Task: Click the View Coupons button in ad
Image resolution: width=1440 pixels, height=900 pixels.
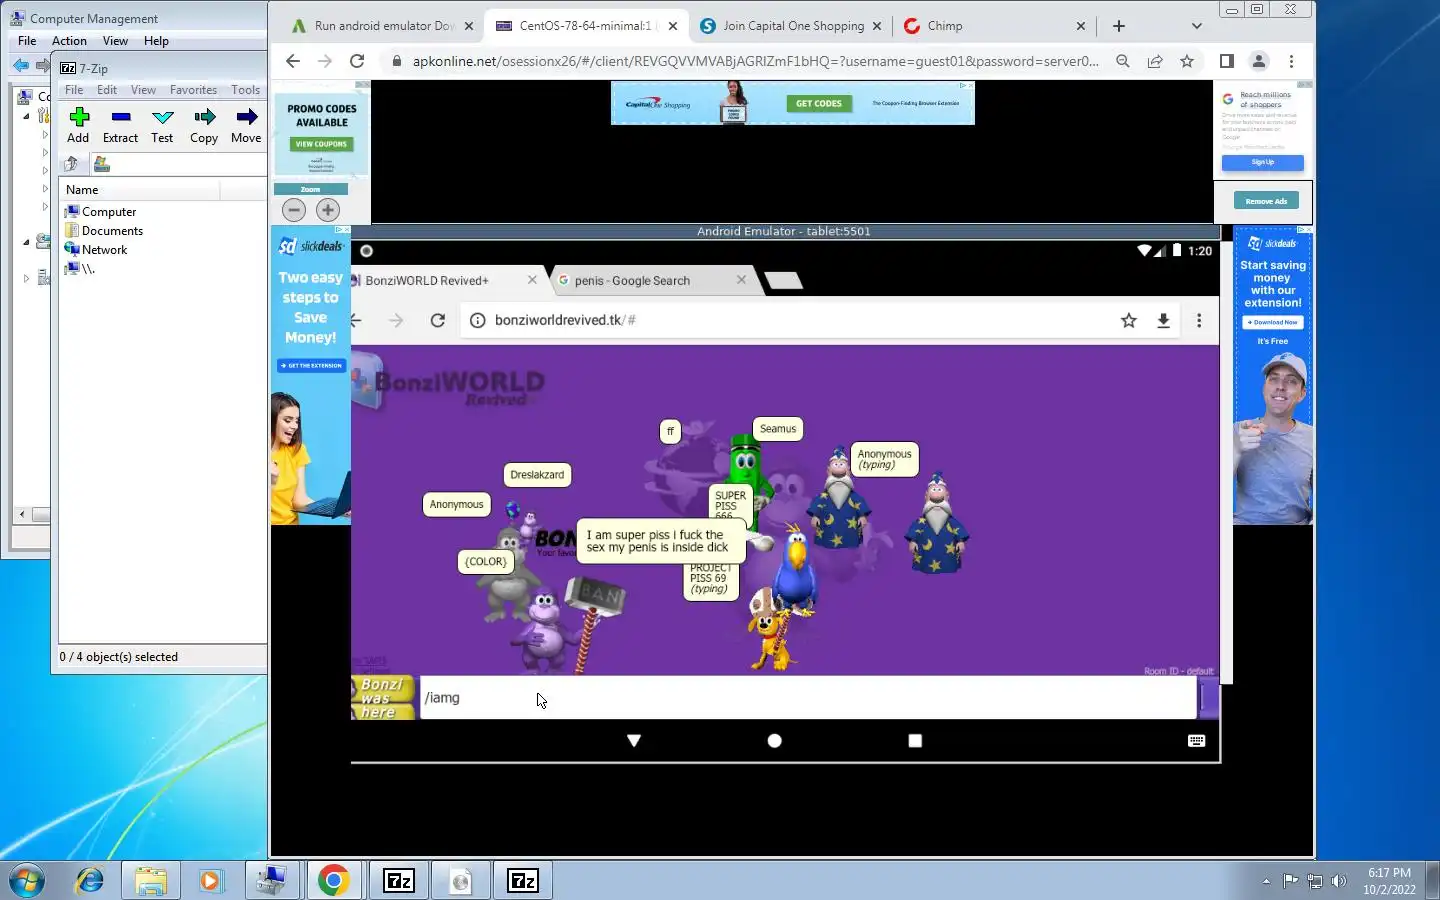Action: click(321, 144)
